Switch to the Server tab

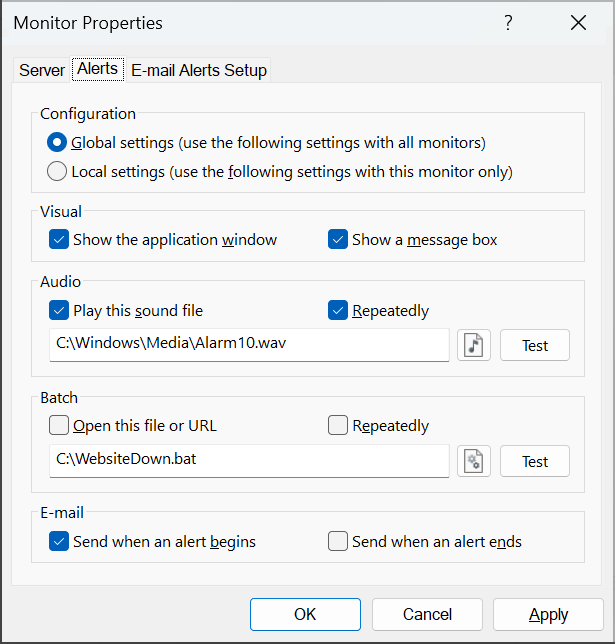42,70
